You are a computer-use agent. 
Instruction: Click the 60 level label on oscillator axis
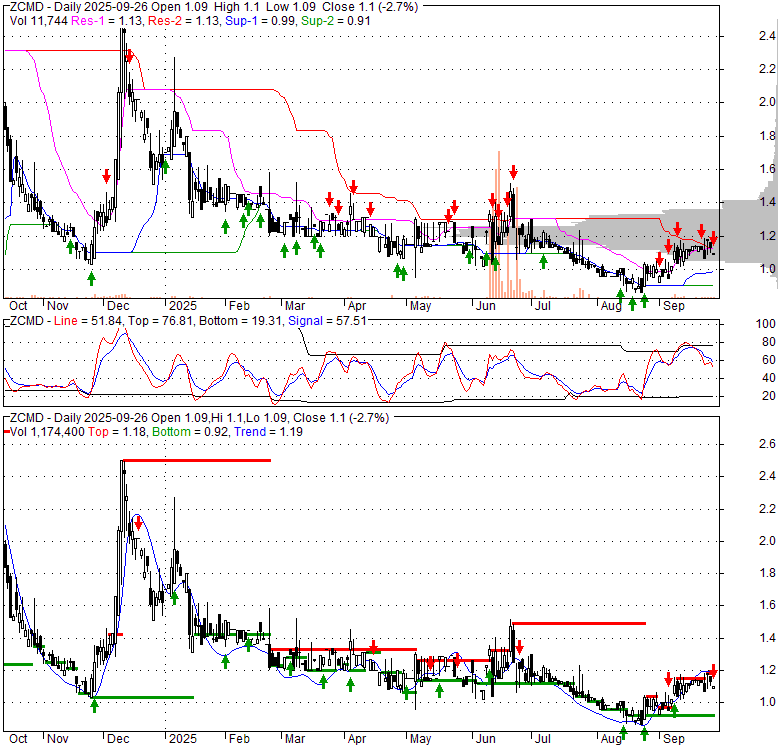pos(769,360)
